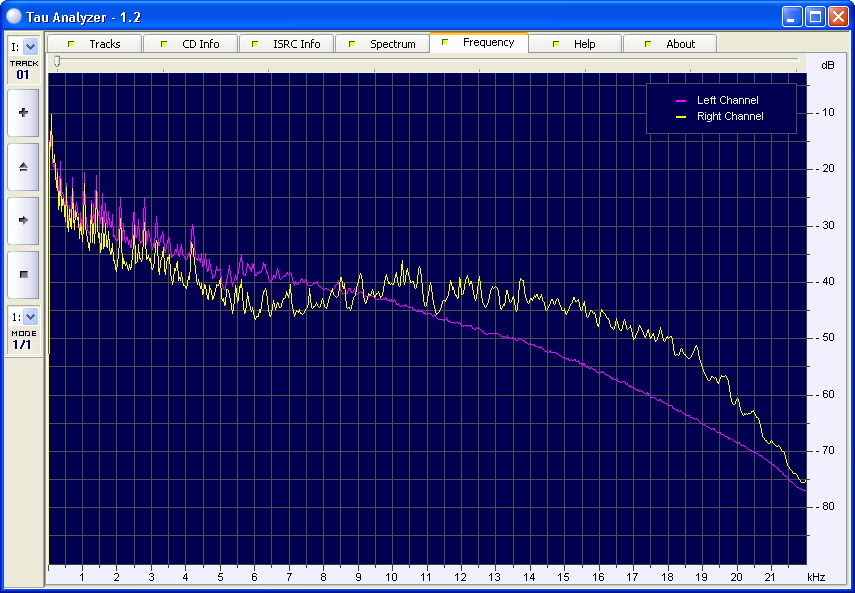
Task: Go to the ISRC Info tab
Action: pos(287,44)
